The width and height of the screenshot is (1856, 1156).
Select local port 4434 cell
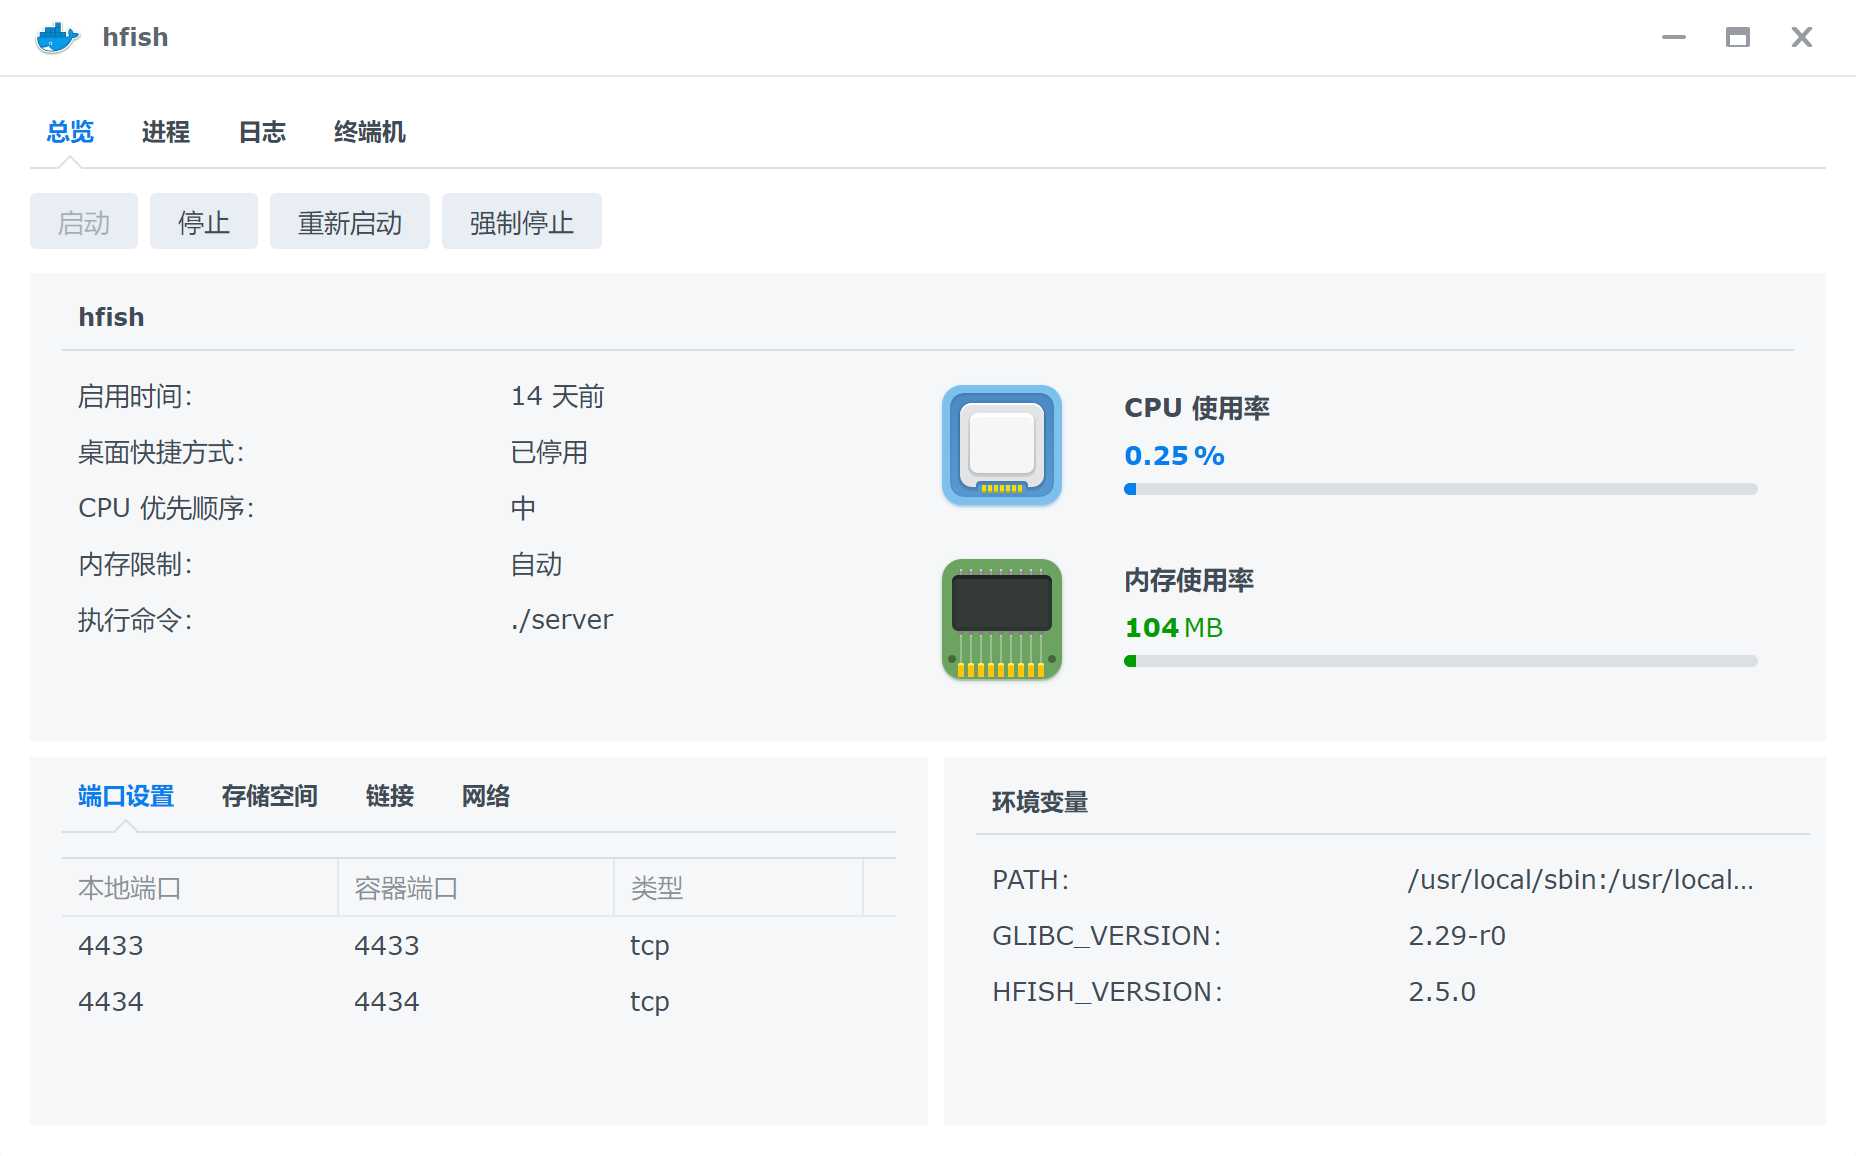pyautogui.click(x=111, y=1001)
